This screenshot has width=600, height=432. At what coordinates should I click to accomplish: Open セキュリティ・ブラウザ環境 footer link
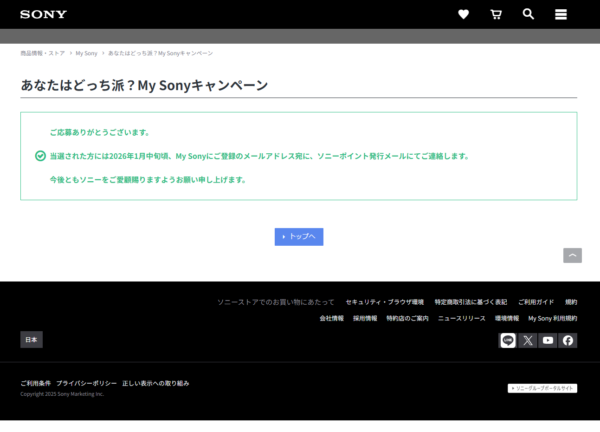click(x=385, y=302)
